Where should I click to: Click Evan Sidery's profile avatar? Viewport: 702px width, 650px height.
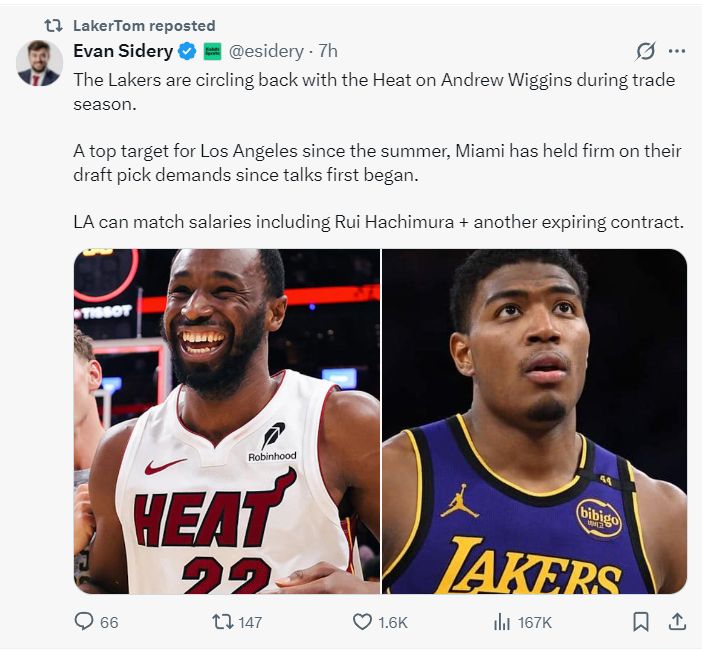click(39, 63)
